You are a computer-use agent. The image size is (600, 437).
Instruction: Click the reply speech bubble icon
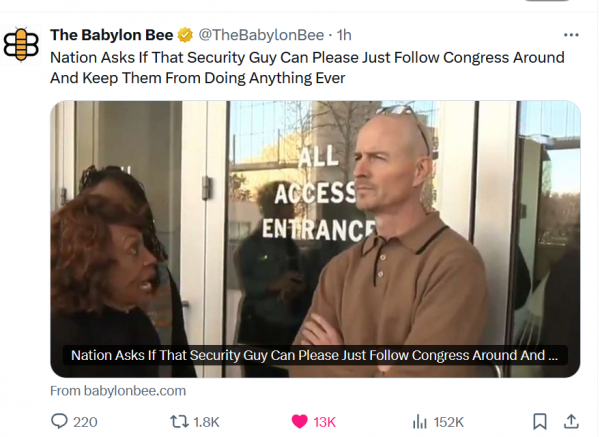(59, 422)
